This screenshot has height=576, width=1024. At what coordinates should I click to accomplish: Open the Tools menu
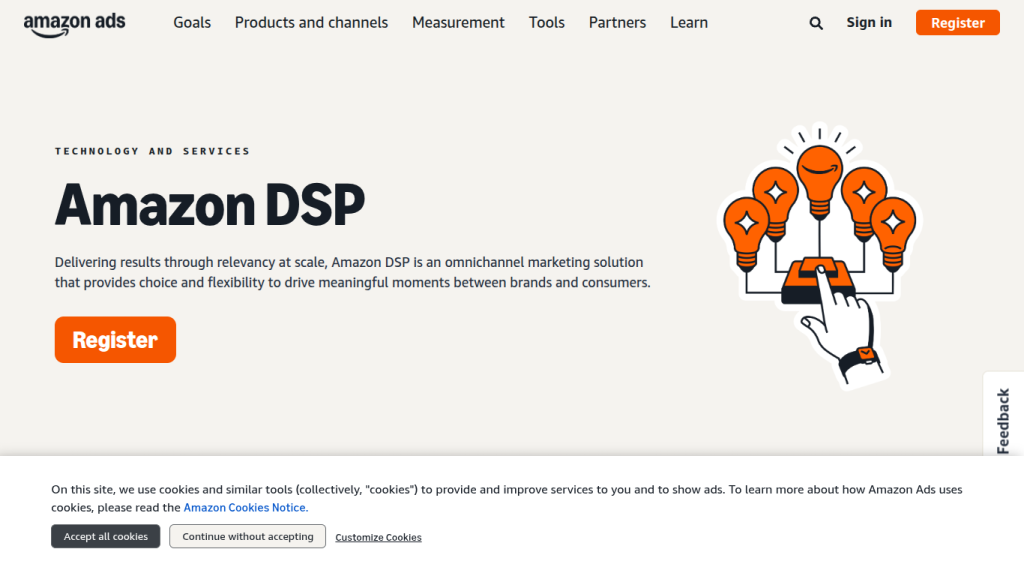click(547, 23)
